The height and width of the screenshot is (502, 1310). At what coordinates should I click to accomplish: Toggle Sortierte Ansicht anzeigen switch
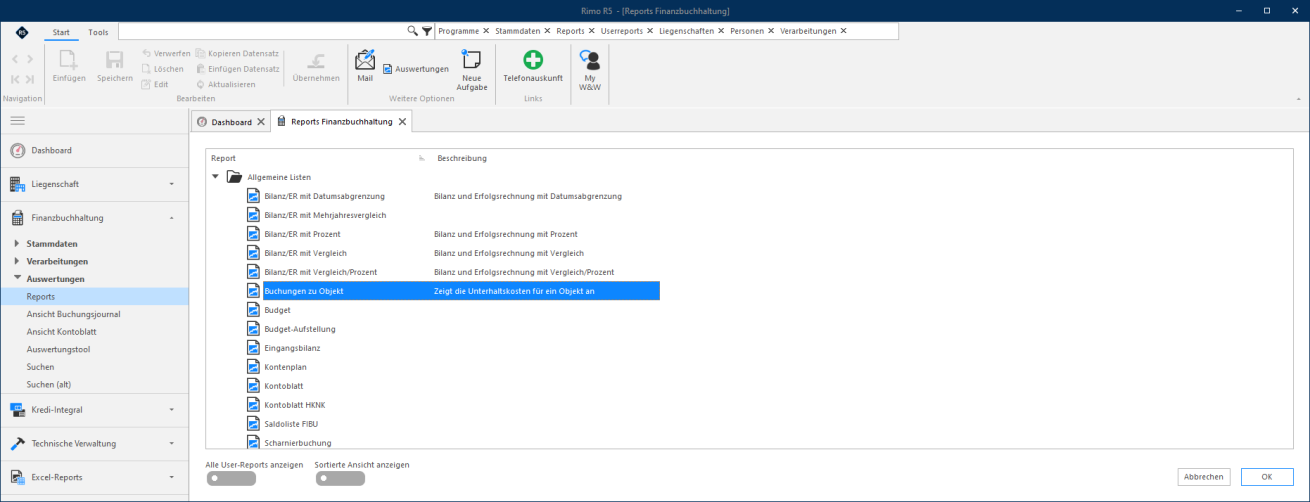coord(340,479)
